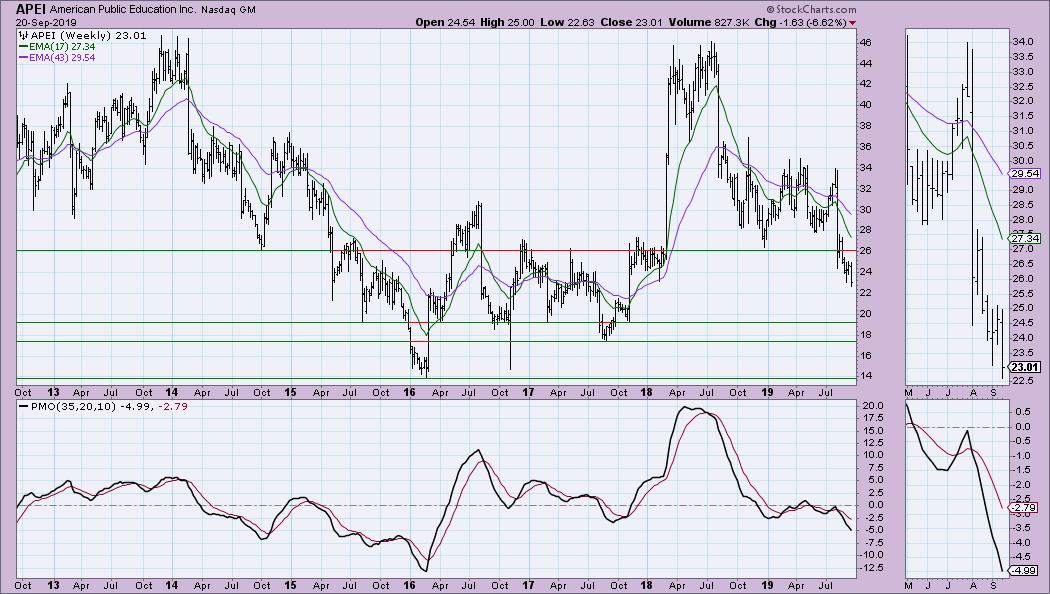This screenshot has width=1050, height=594.
Task: Click the -4.5 label on zoom PMO axis
Action: 1021,556
